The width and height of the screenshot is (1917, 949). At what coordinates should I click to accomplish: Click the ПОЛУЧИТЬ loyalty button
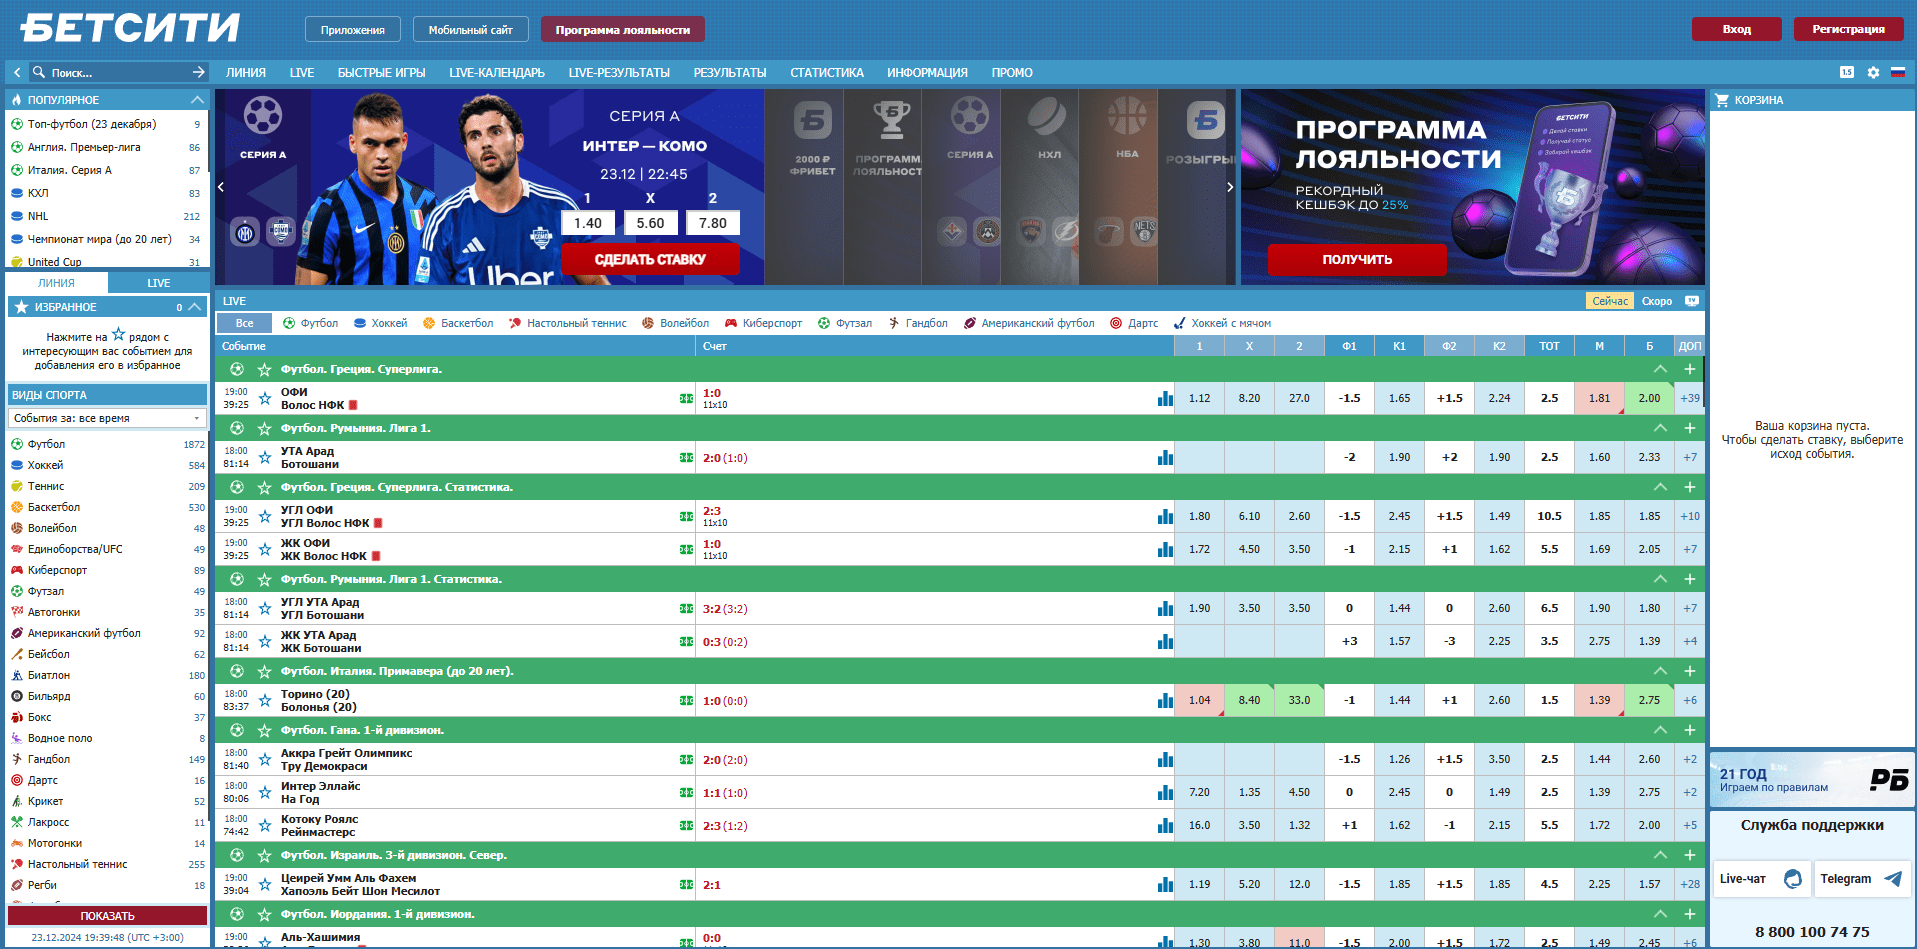tap(1357, 259)
